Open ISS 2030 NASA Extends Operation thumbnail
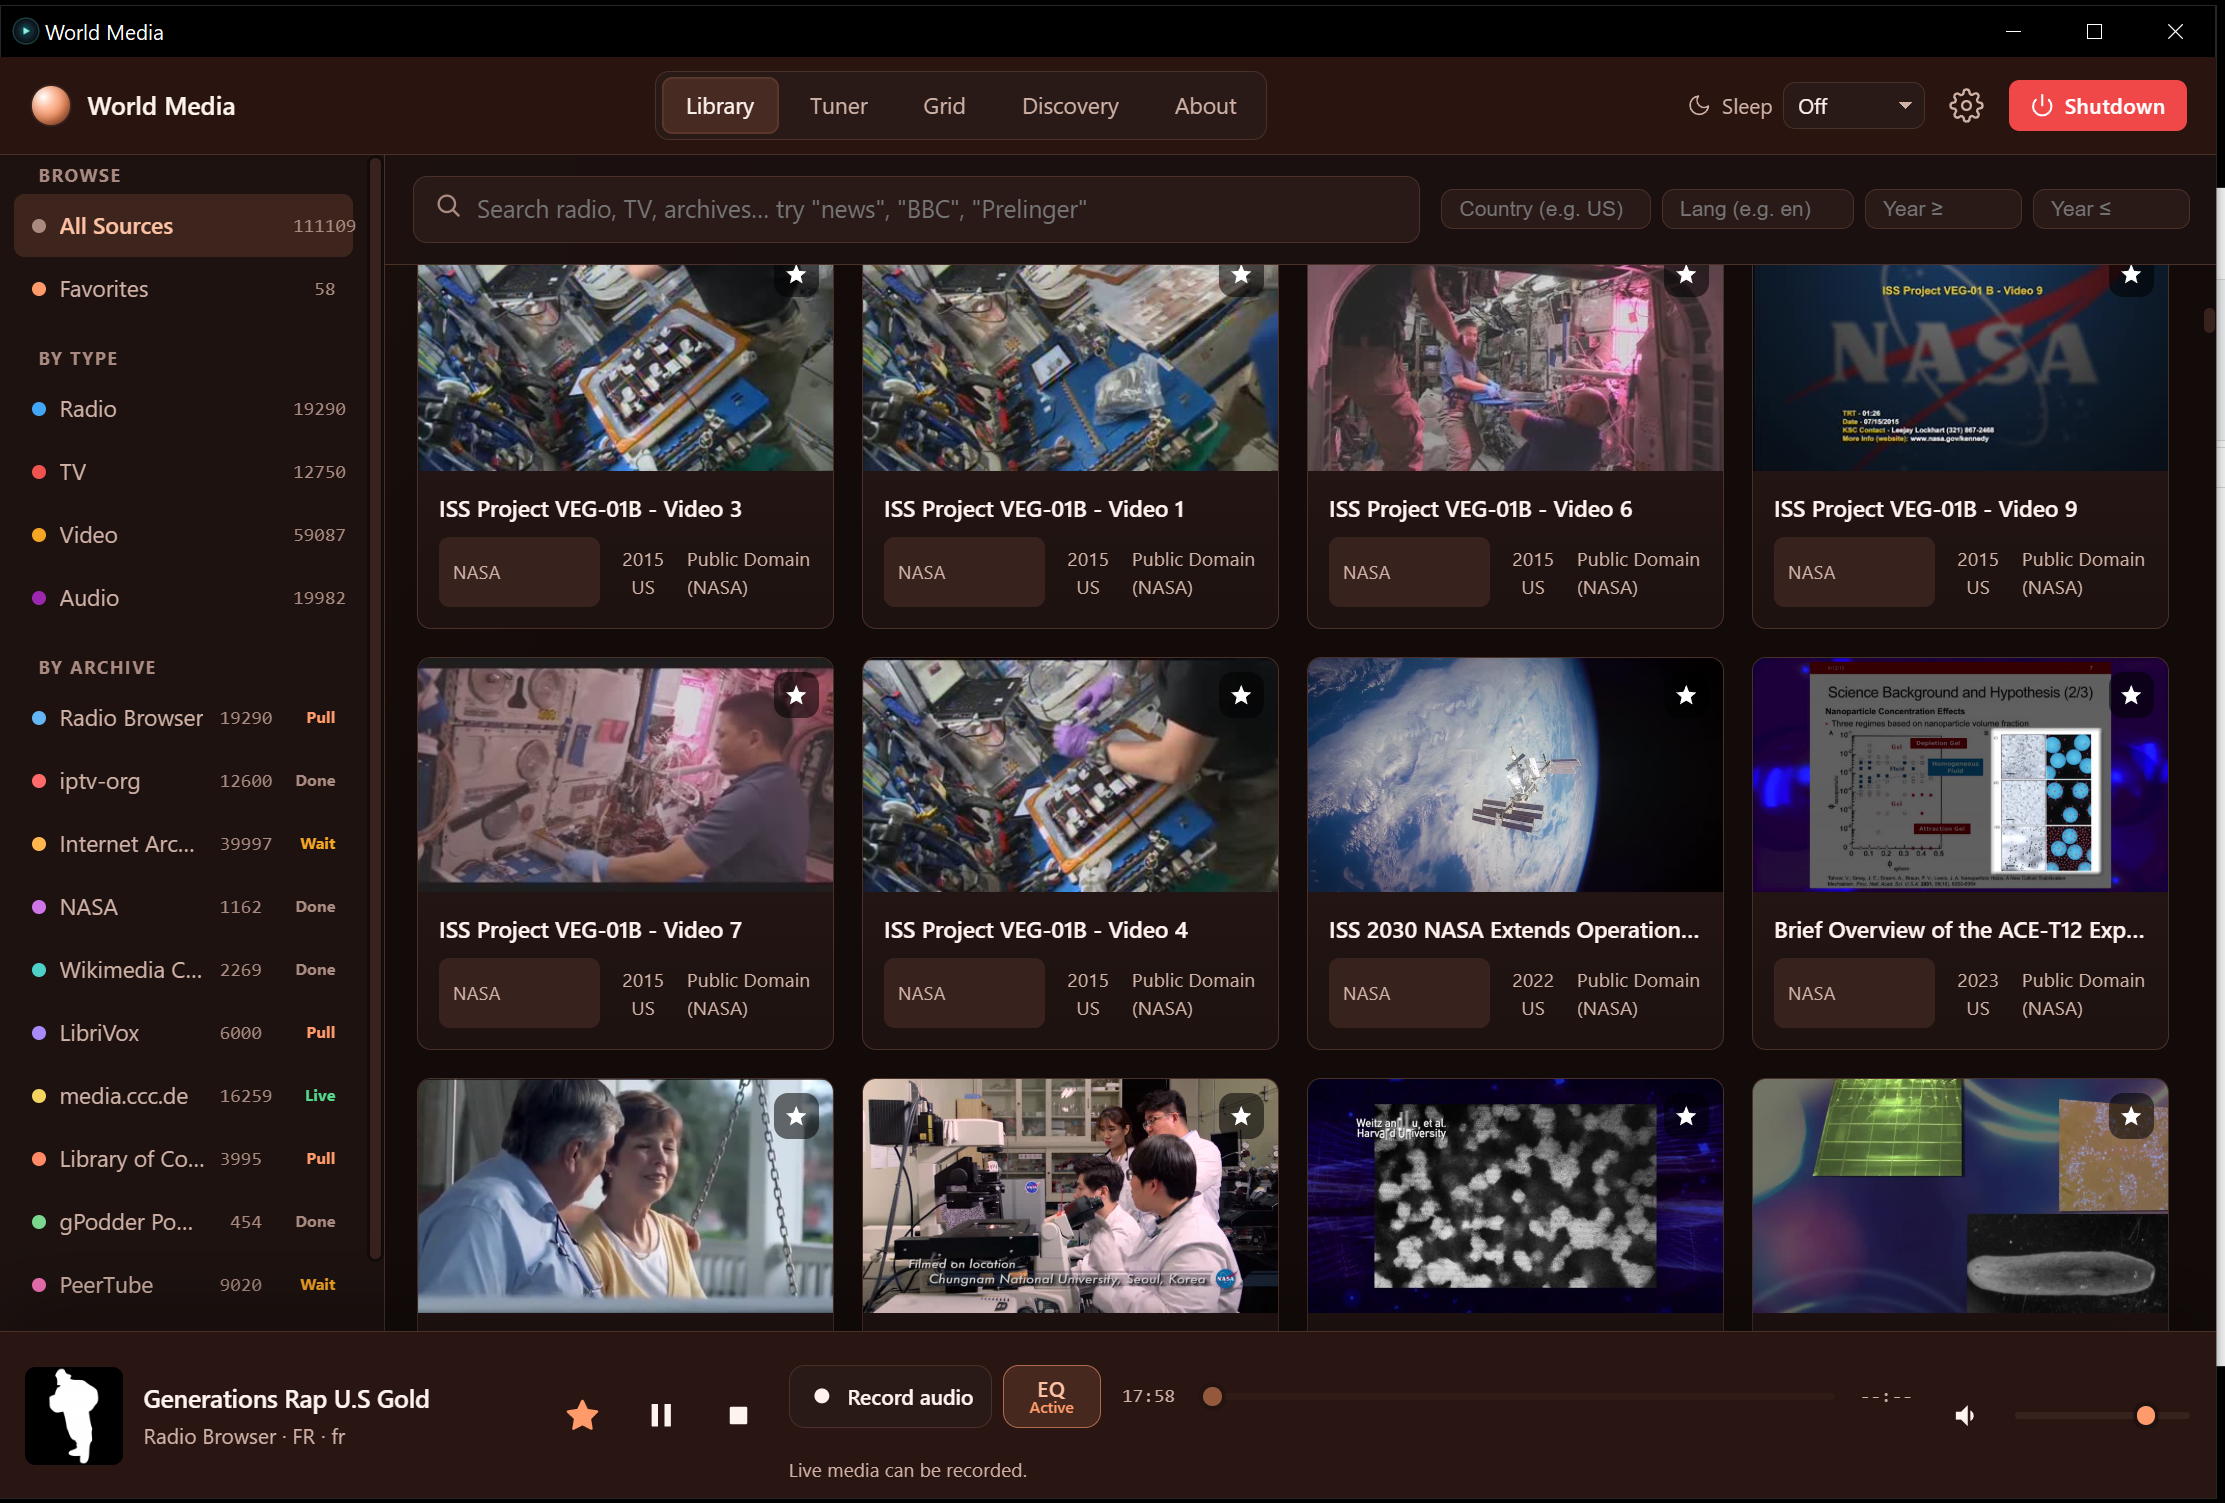This screenshot has width=2225, height=1503. (1515, 775)
